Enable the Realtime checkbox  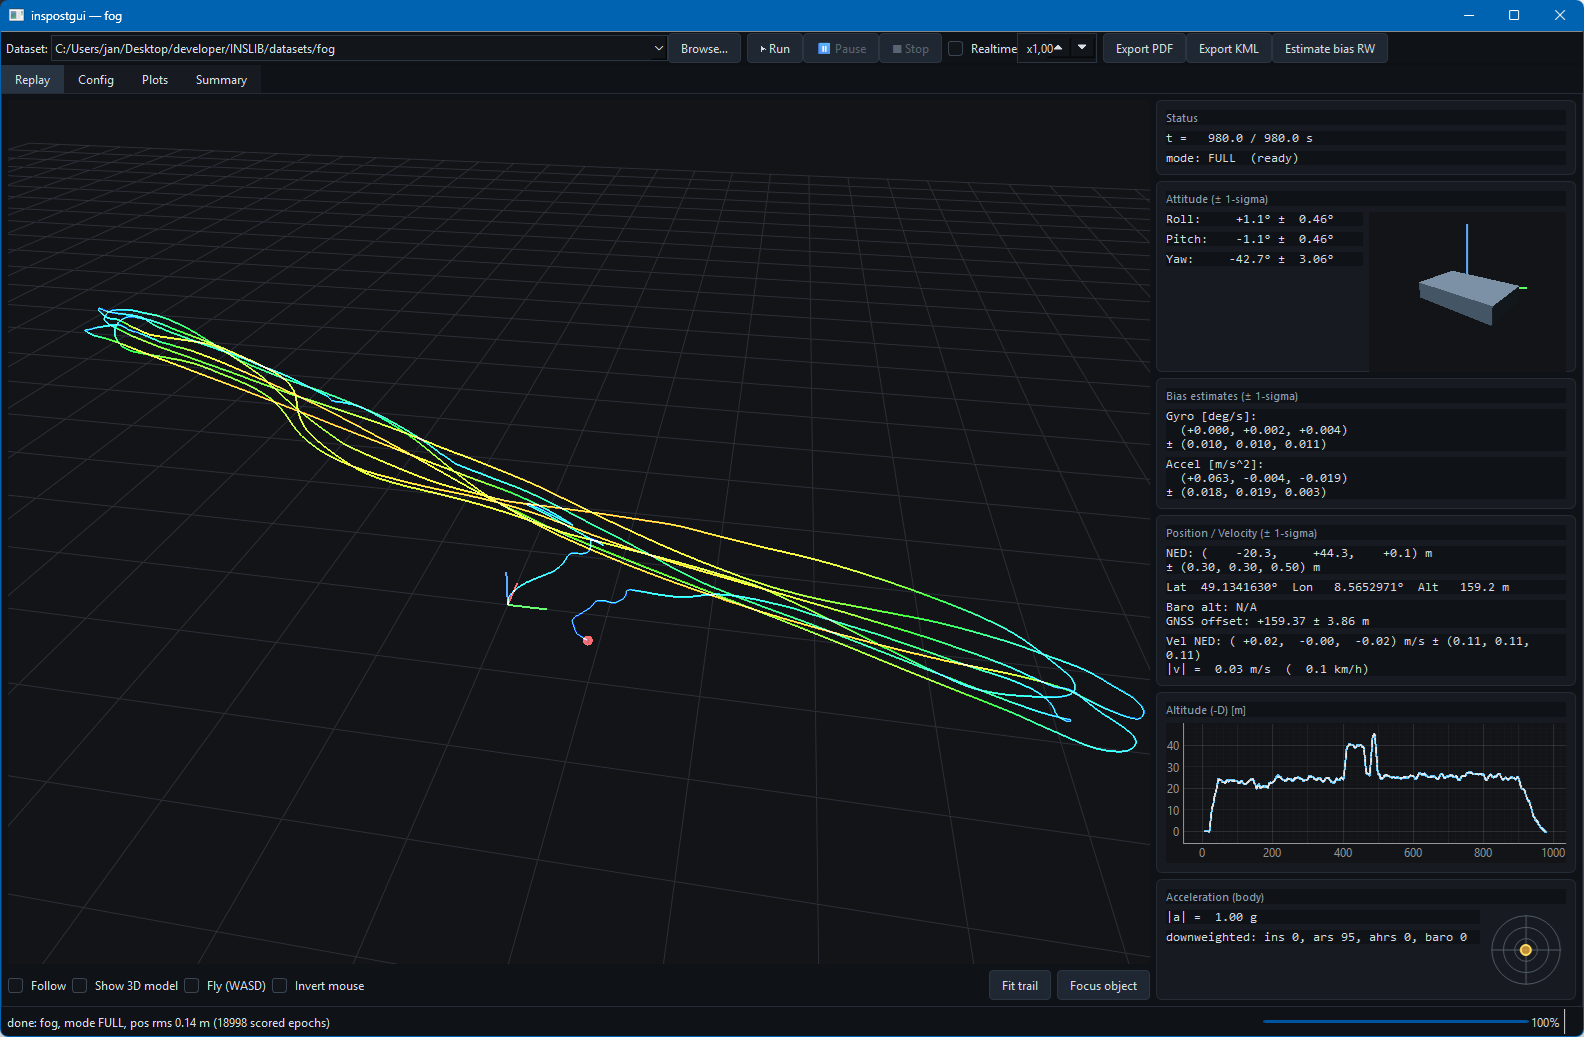[x=956, y=49]
